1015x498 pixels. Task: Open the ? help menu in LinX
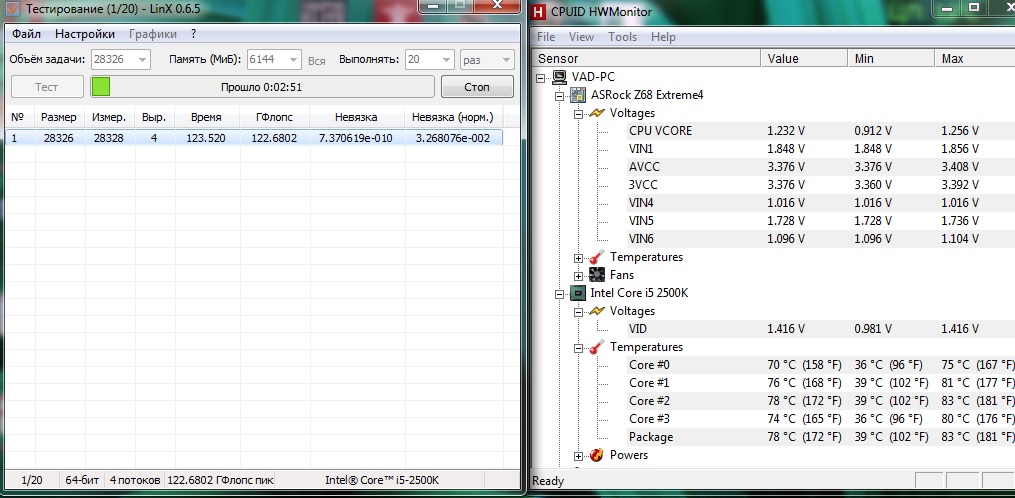[x=194, y=34]
